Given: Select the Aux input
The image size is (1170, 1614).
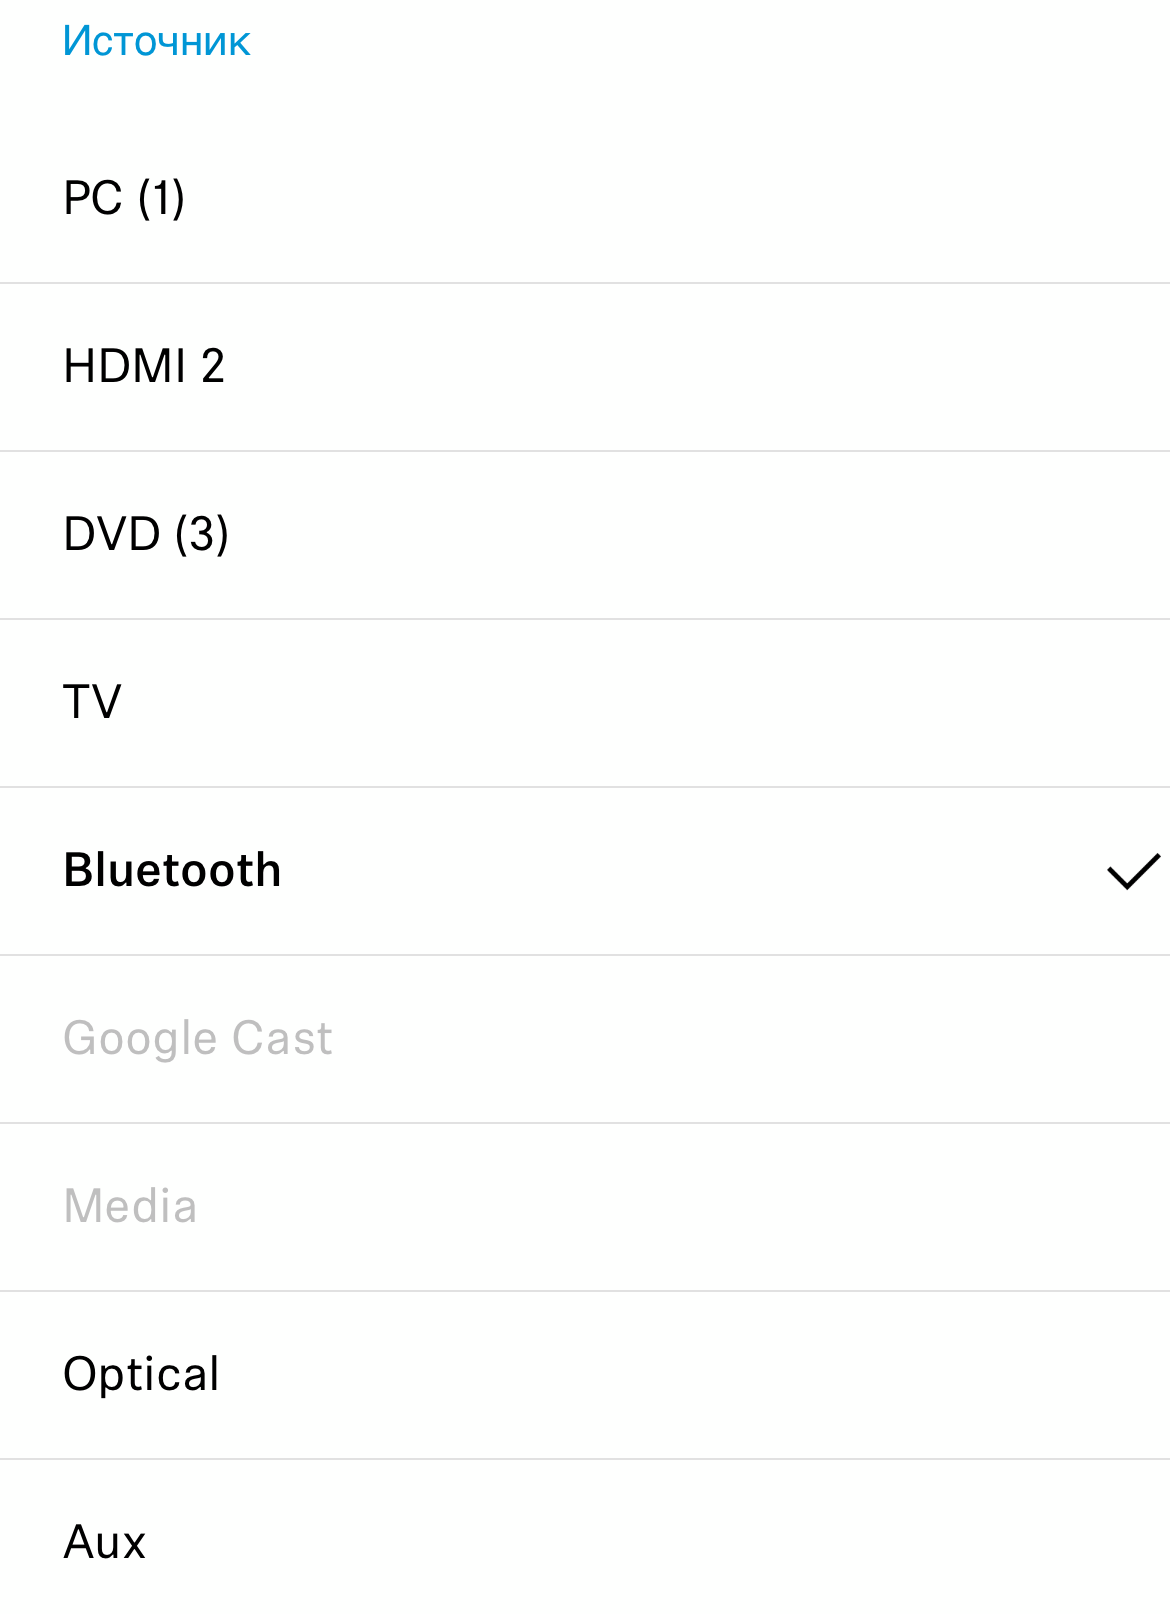Looking at the screenshot, I should (x=585, y=1542).
